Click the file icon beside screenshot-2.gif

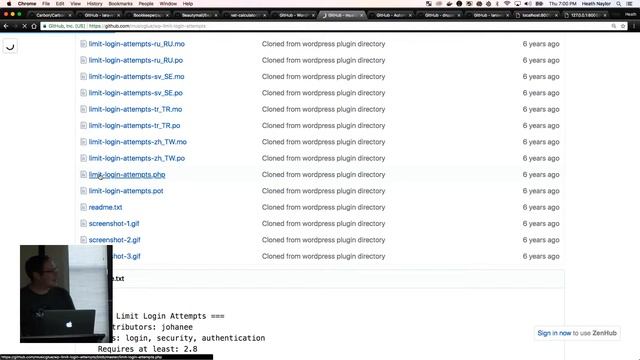coord(83,240)
